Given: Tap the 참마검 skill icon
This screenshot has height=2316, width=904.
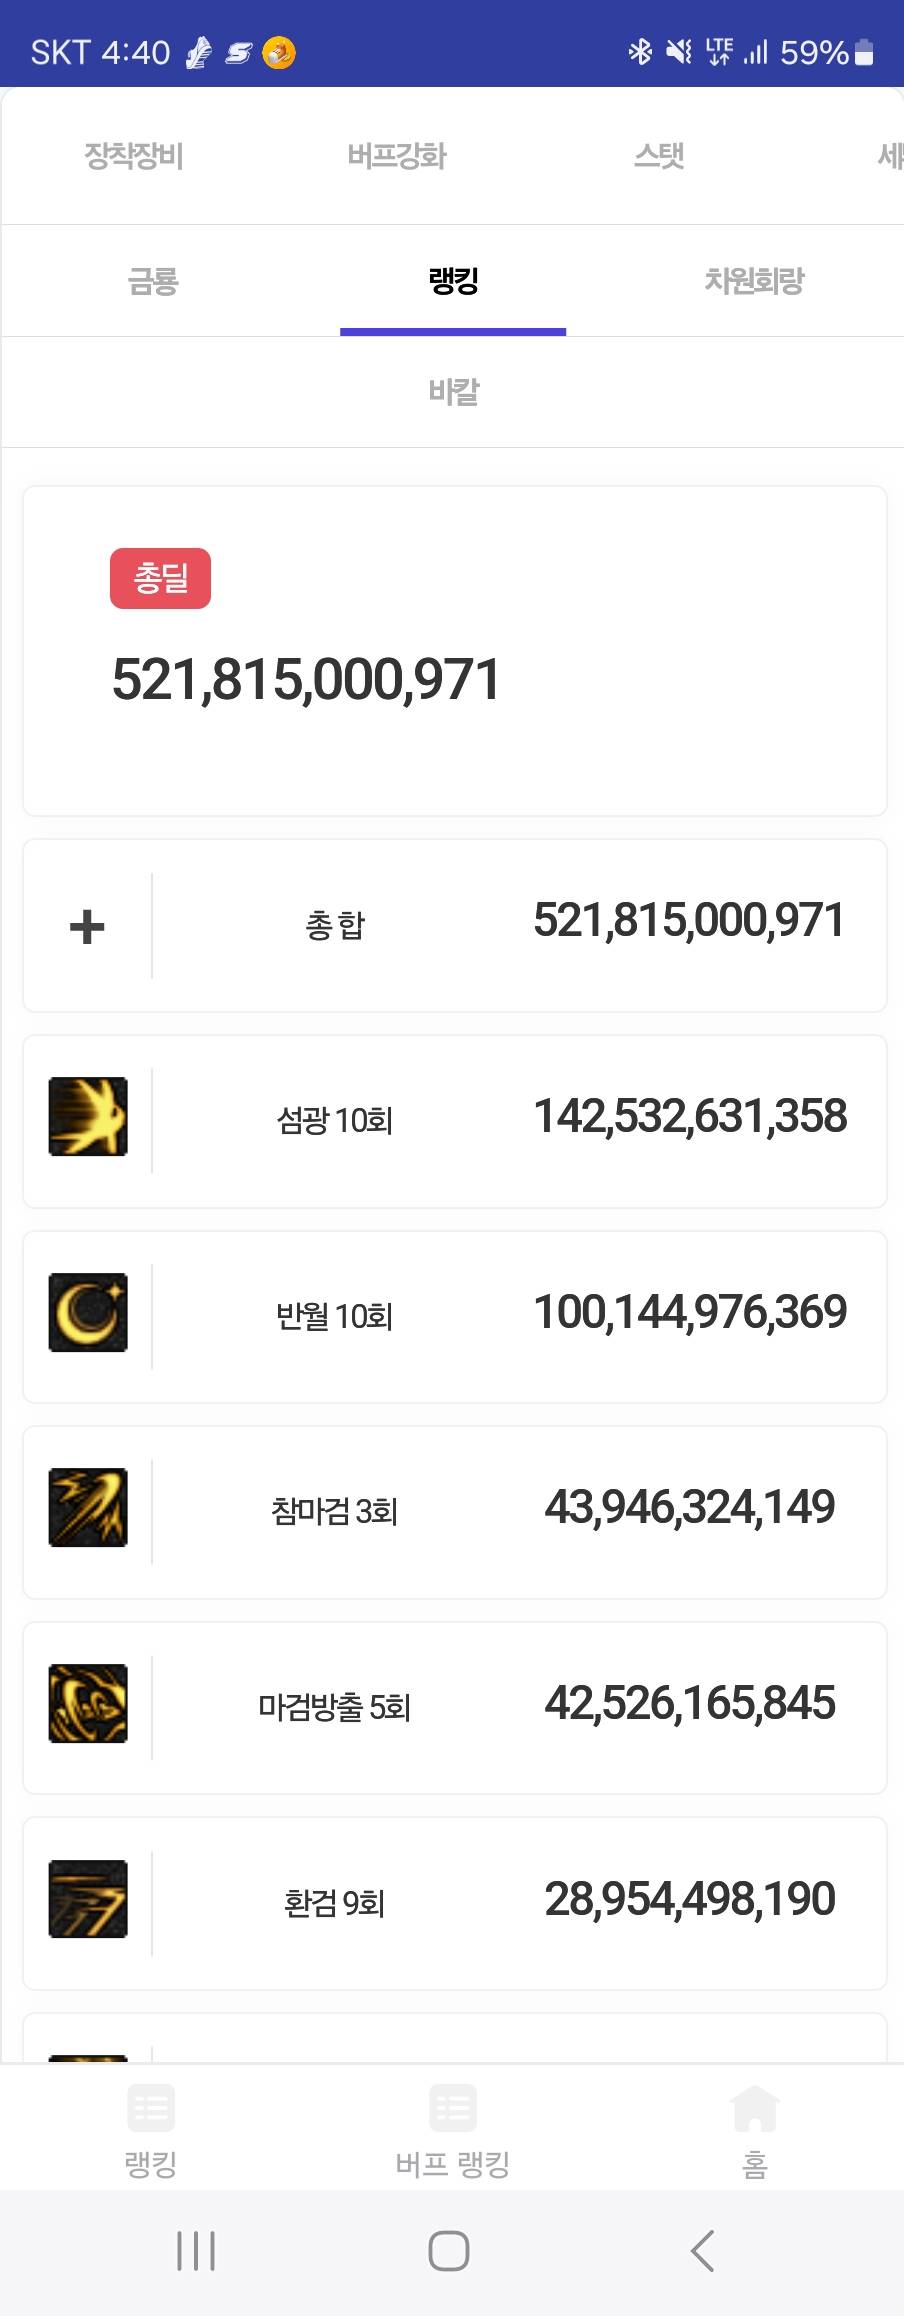Looking at the screenshot, I should point(88,1507).
